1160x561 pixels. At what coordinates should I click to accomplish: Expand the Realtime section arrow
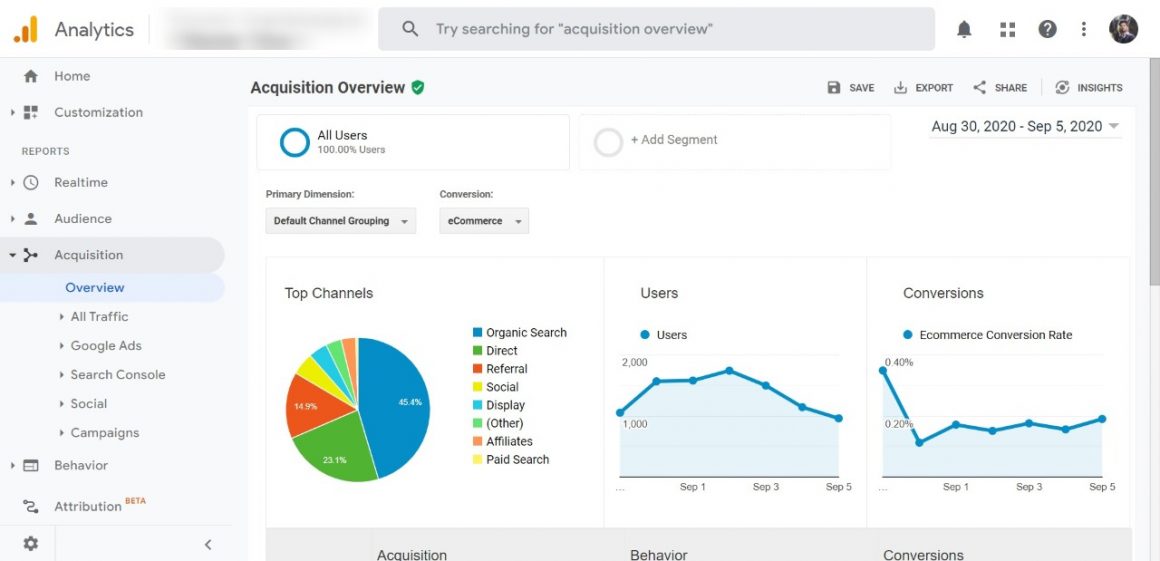[12, 183]
